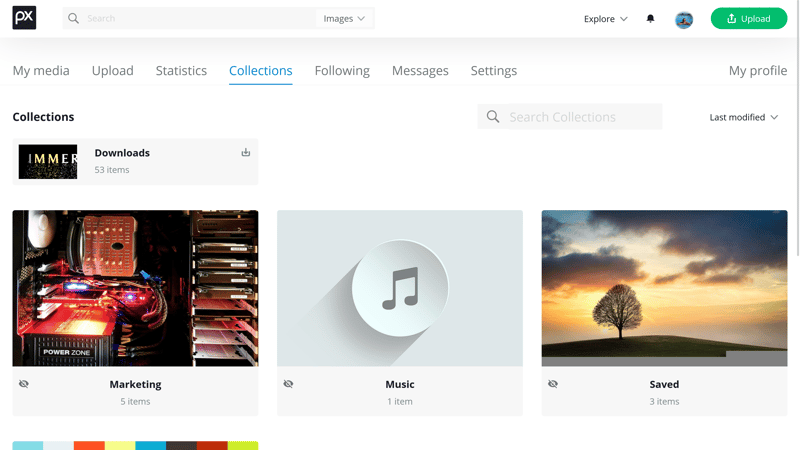Click the px logo home icon
800x450 pixels.
click(24, 18)
